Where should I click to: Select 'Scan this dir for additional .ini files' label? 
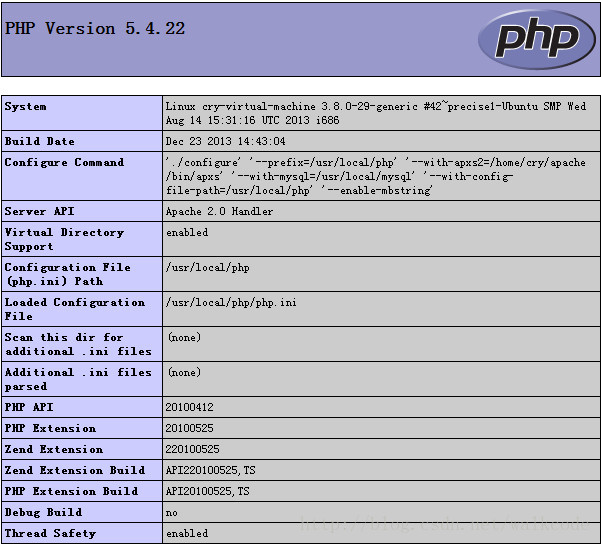tap(78, 344)
